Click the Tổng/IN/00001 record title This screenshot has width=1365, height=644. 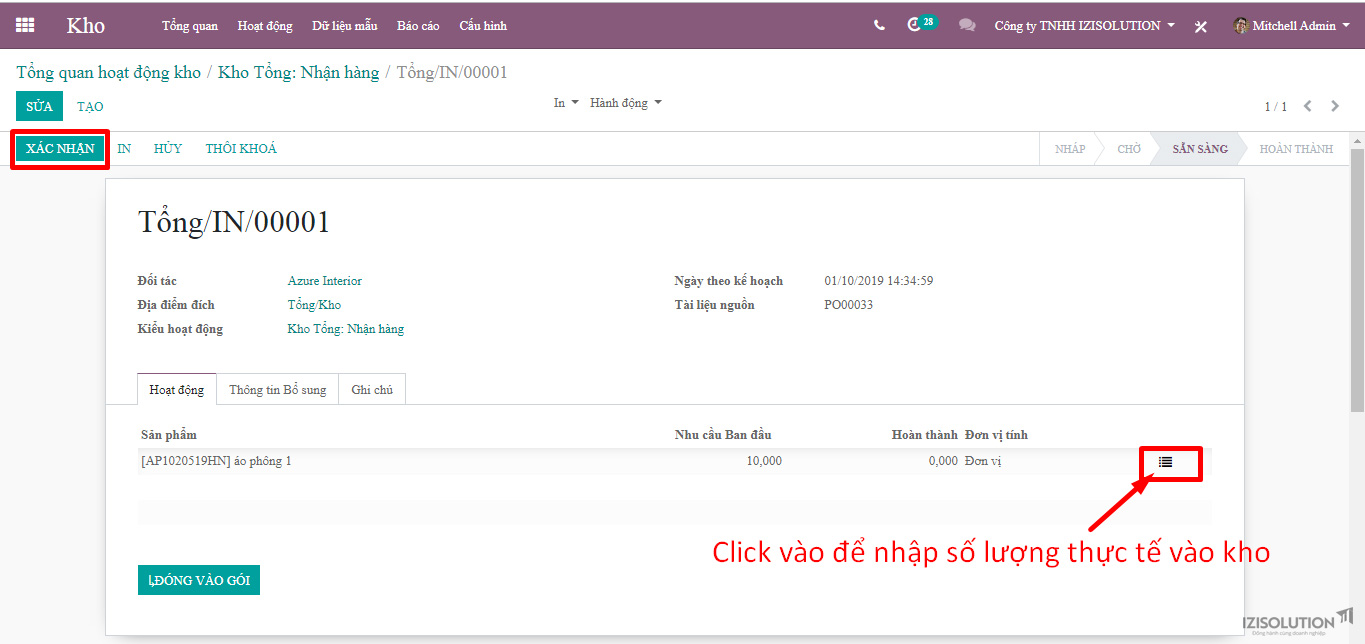(x=234, y=222)
